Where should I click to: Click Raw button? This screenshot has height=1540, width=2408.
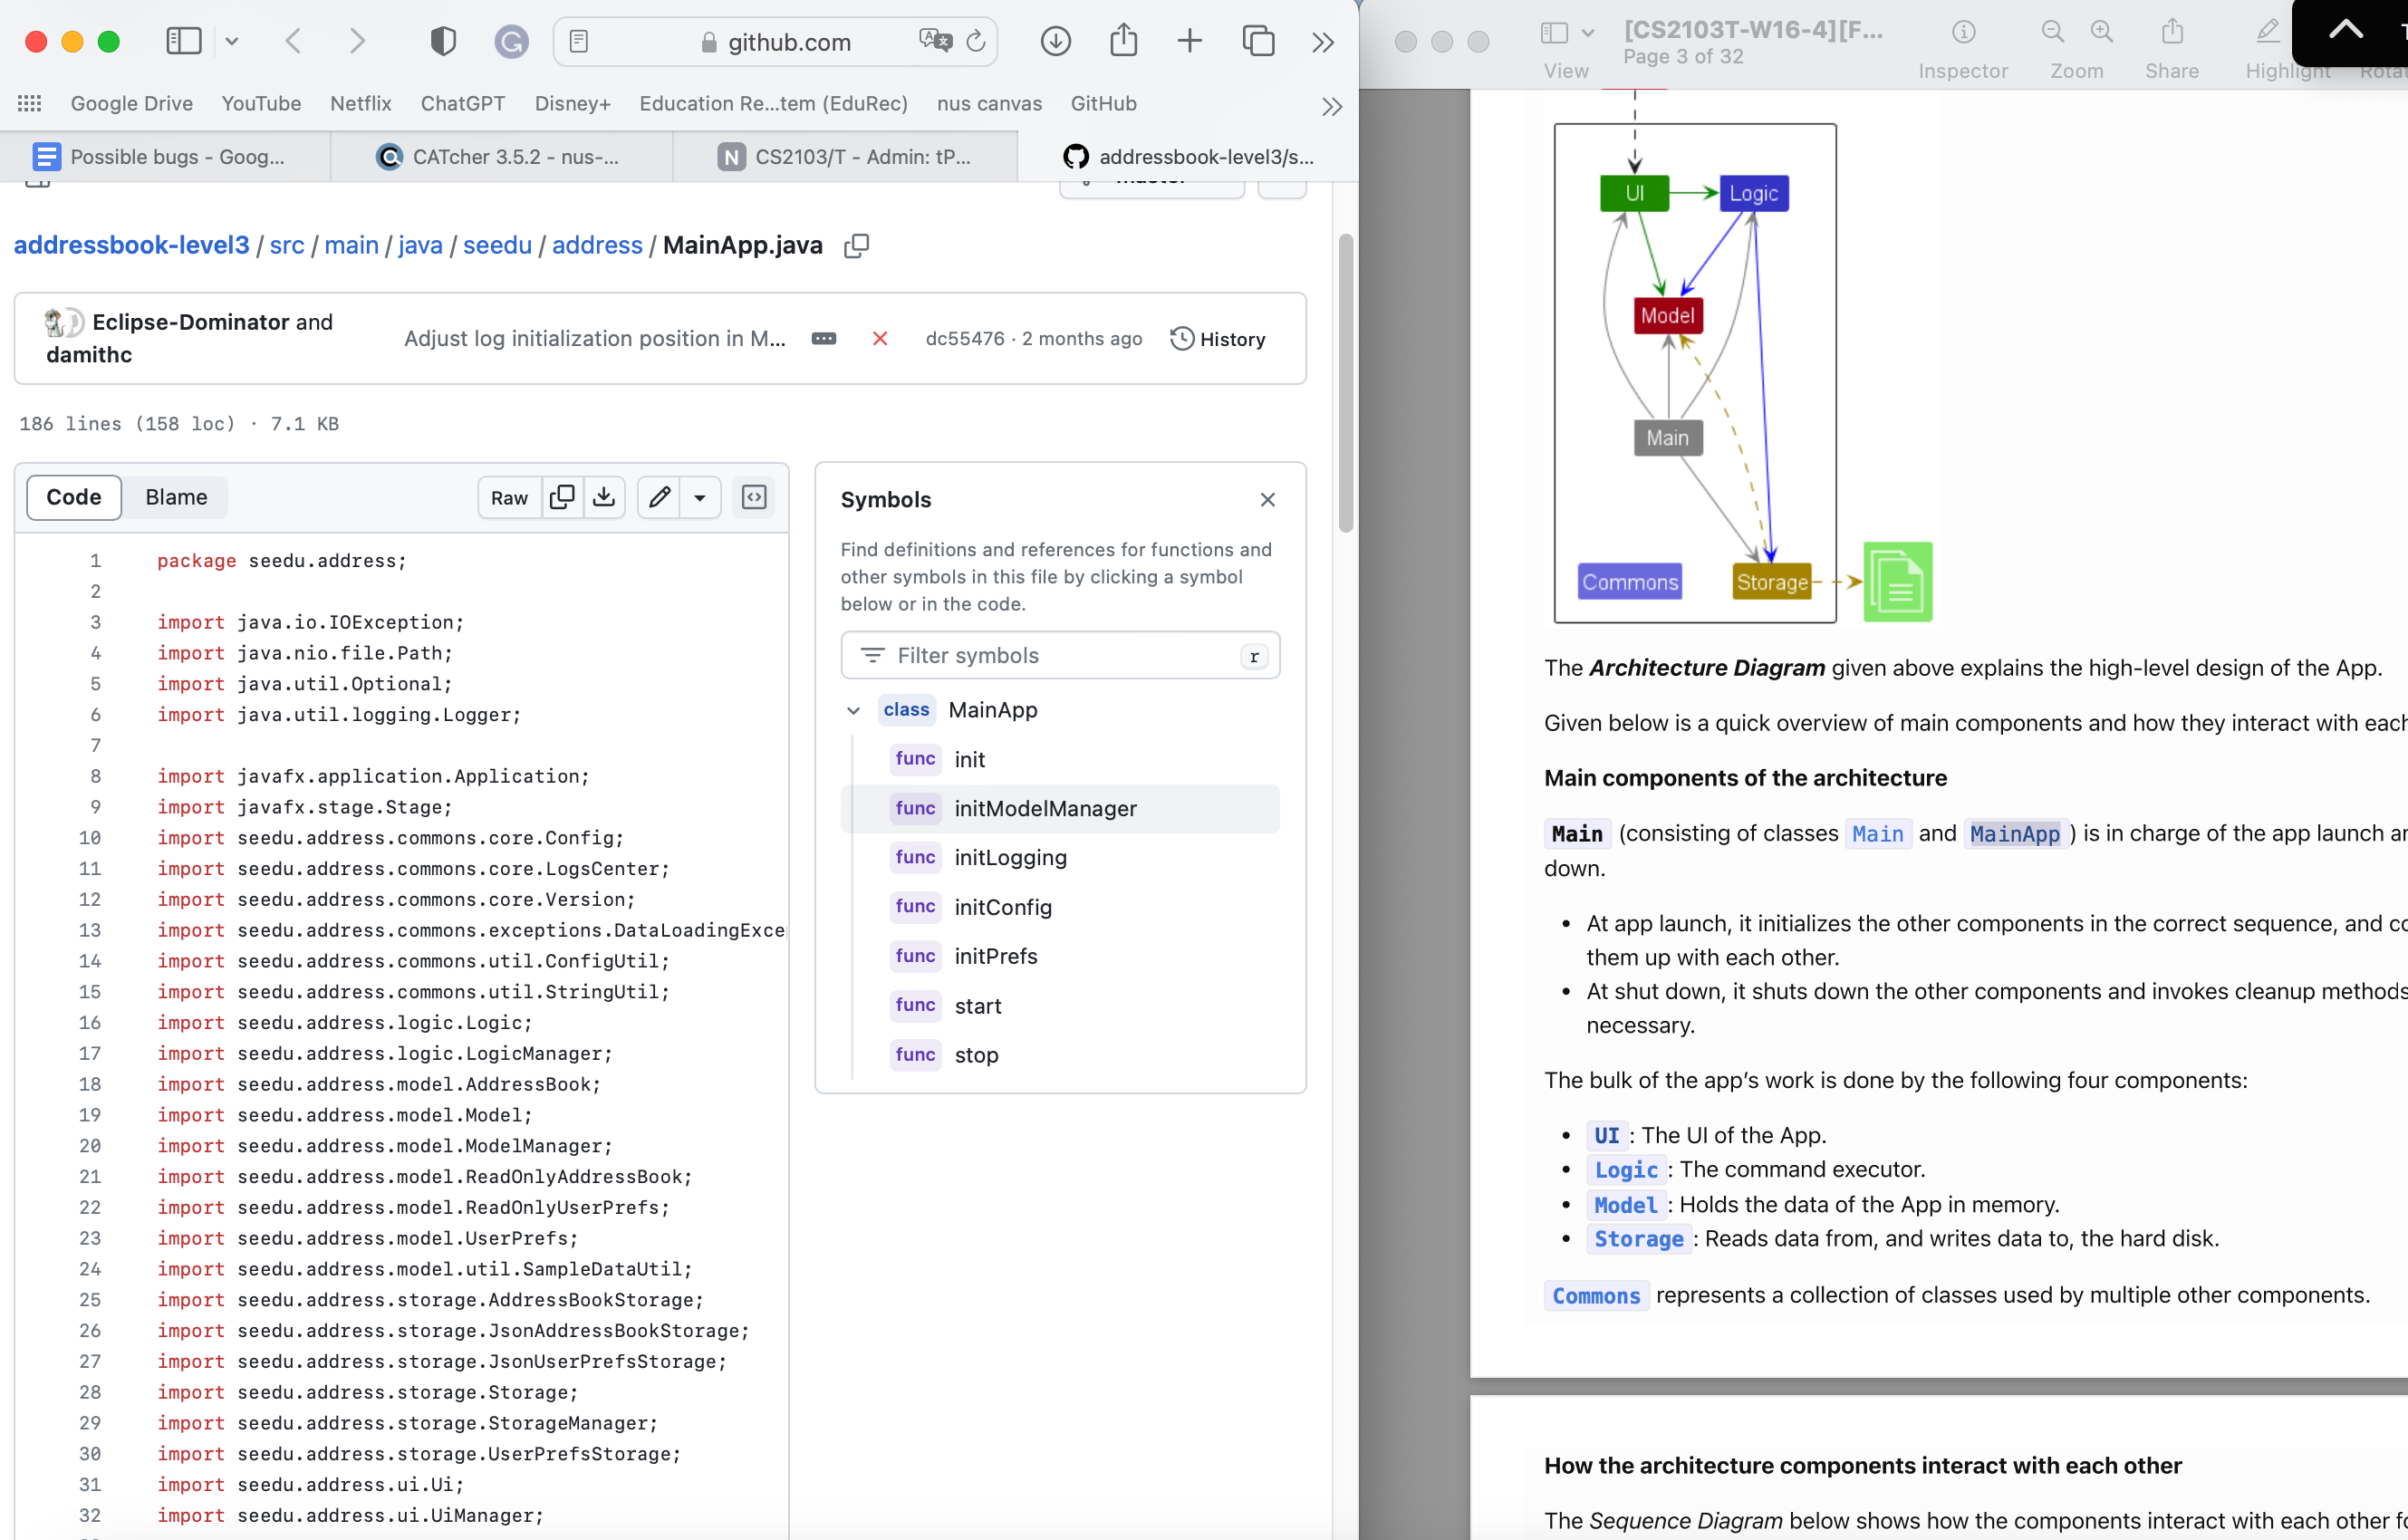click(x=509, y=497)
